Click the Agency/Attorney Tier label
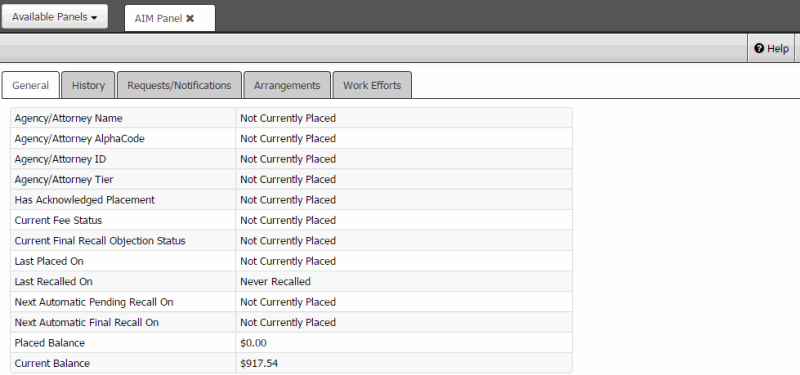 coord(64,180)
